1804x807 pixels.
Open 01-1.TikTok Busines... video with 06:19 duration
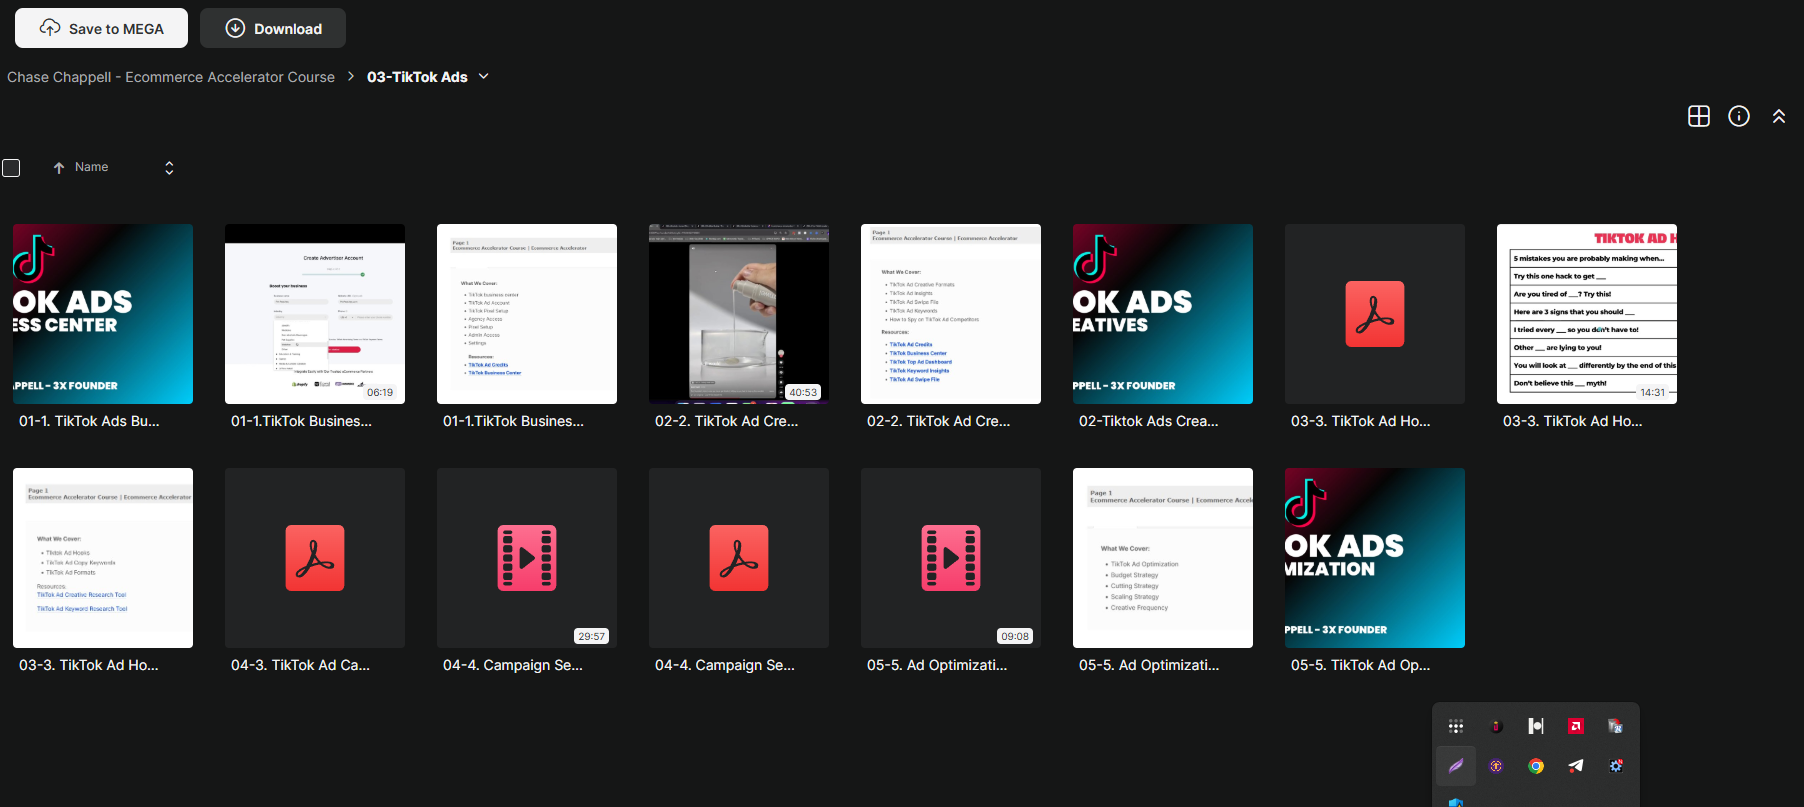[315, 314]
